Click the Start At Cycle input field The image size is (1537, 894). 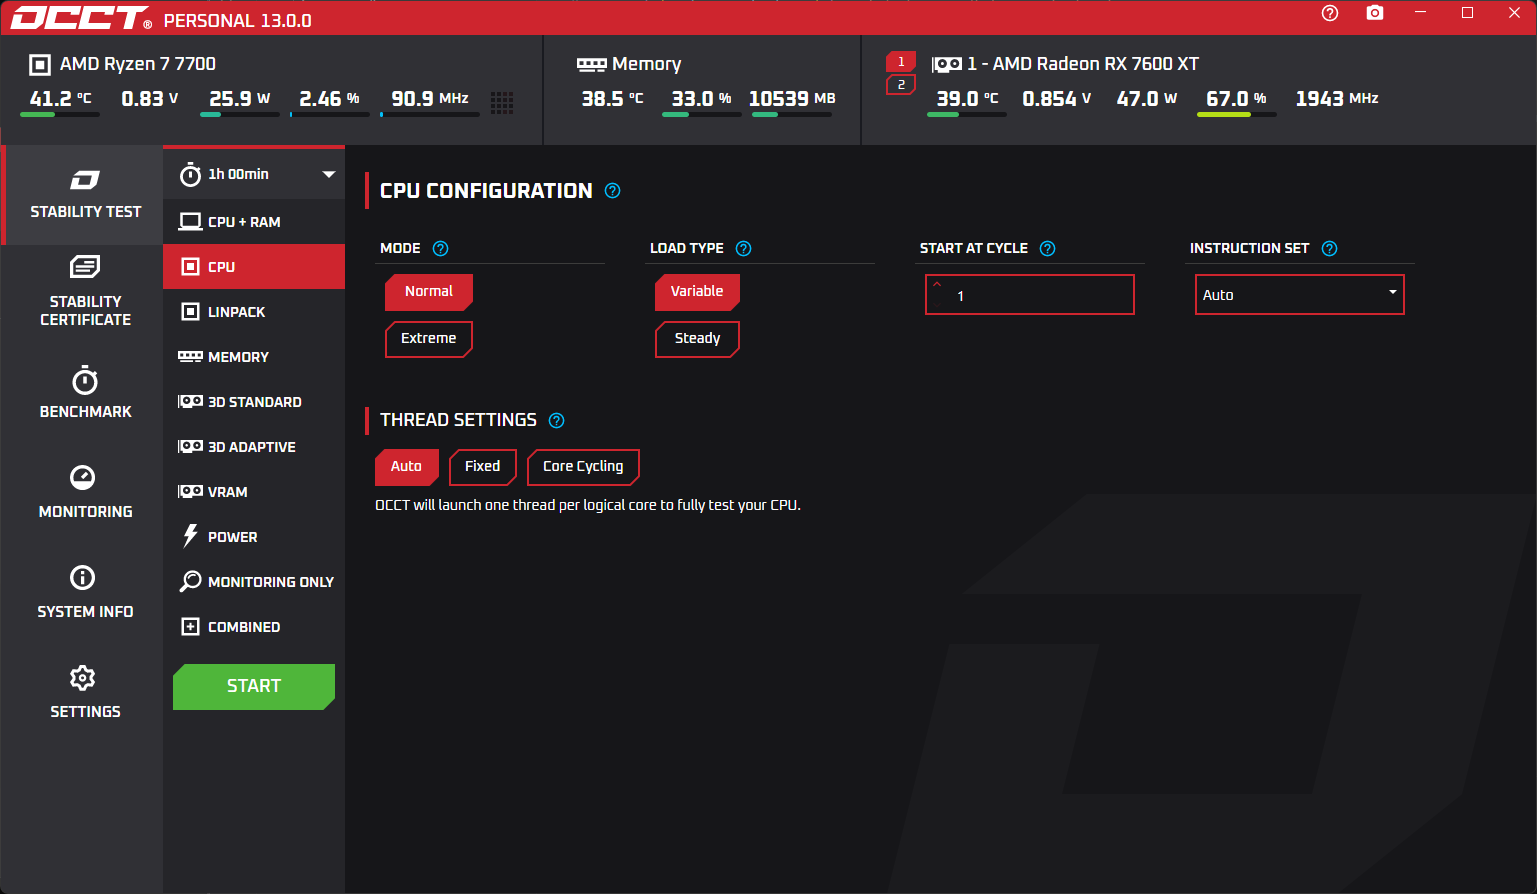tap(1030, 295)
